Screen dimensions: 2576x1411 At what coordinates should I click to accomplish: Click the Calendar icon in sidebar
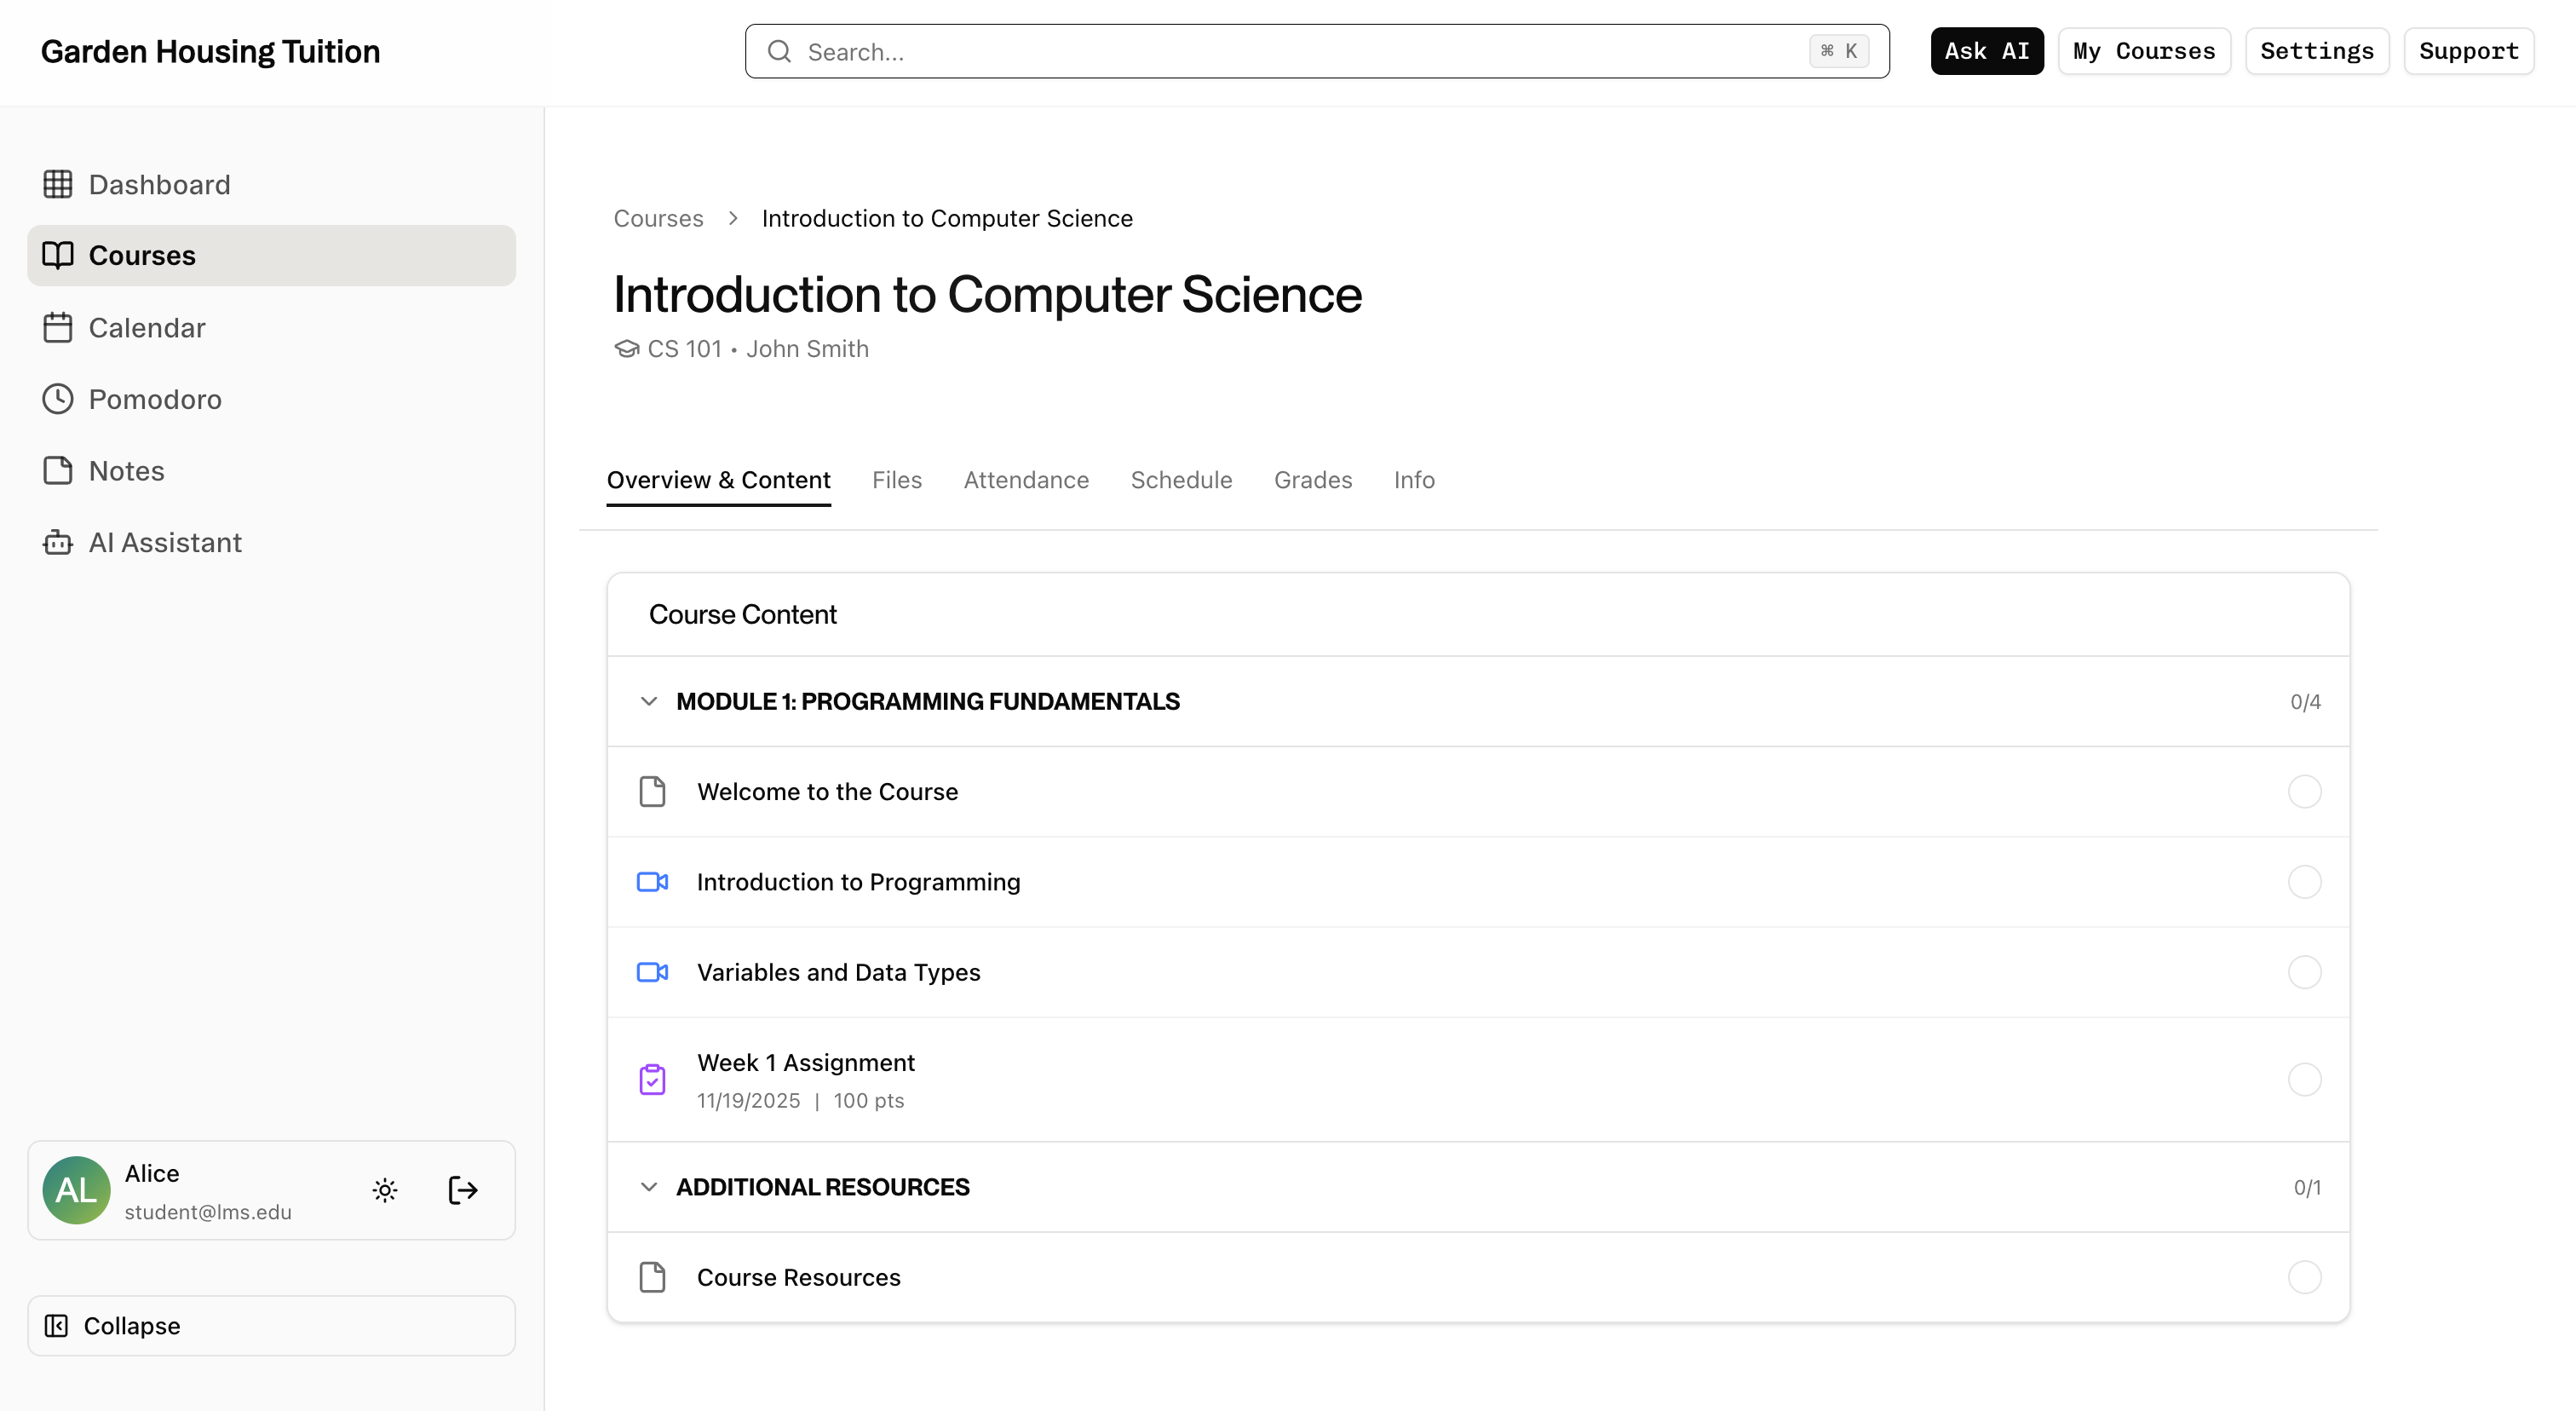tap(57, 328)
